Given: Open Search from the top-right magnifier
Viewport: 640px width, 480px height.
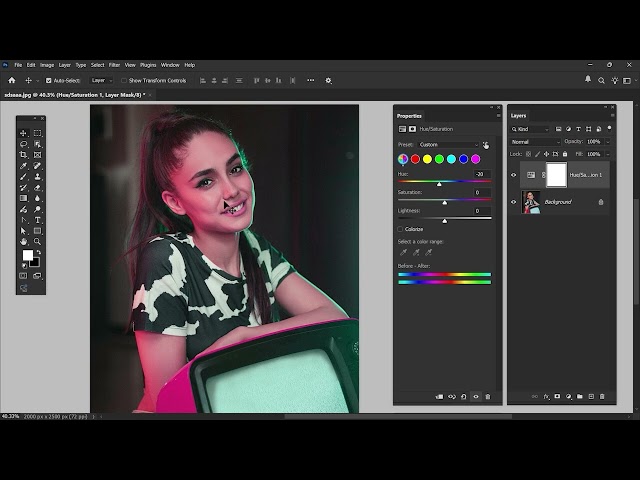Looking at the screenshot, I should pyautogui.click(x=601, y=81).
